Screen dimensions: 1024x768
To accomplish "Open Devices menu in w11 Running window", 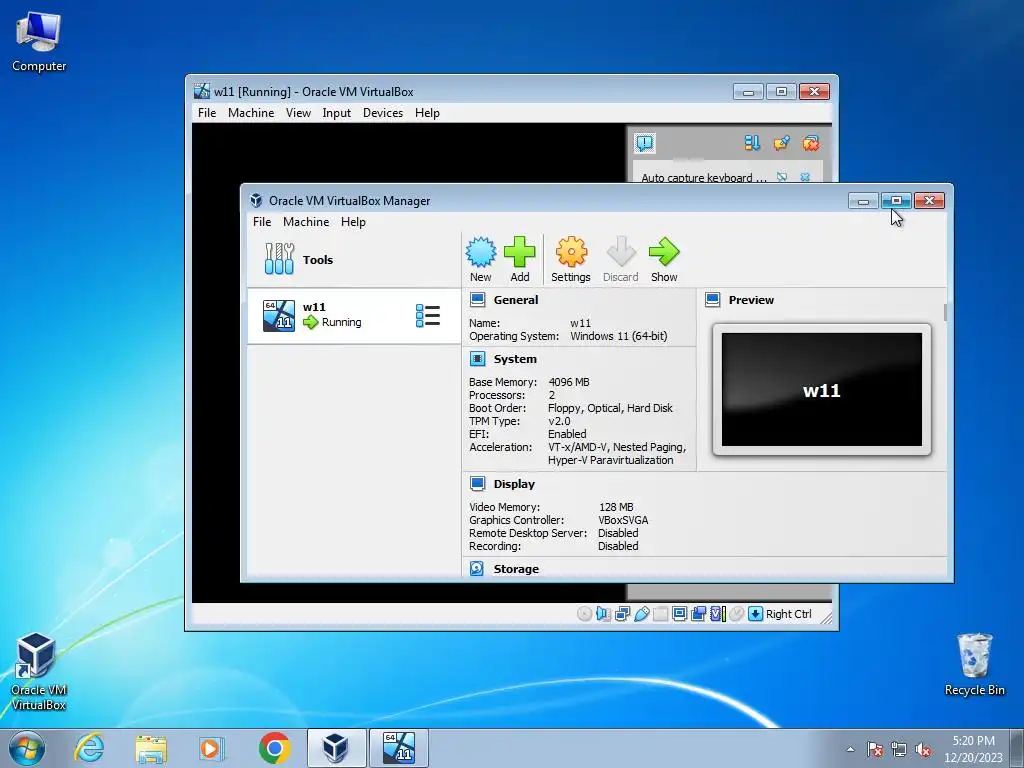I will click(x=383, y=113).
